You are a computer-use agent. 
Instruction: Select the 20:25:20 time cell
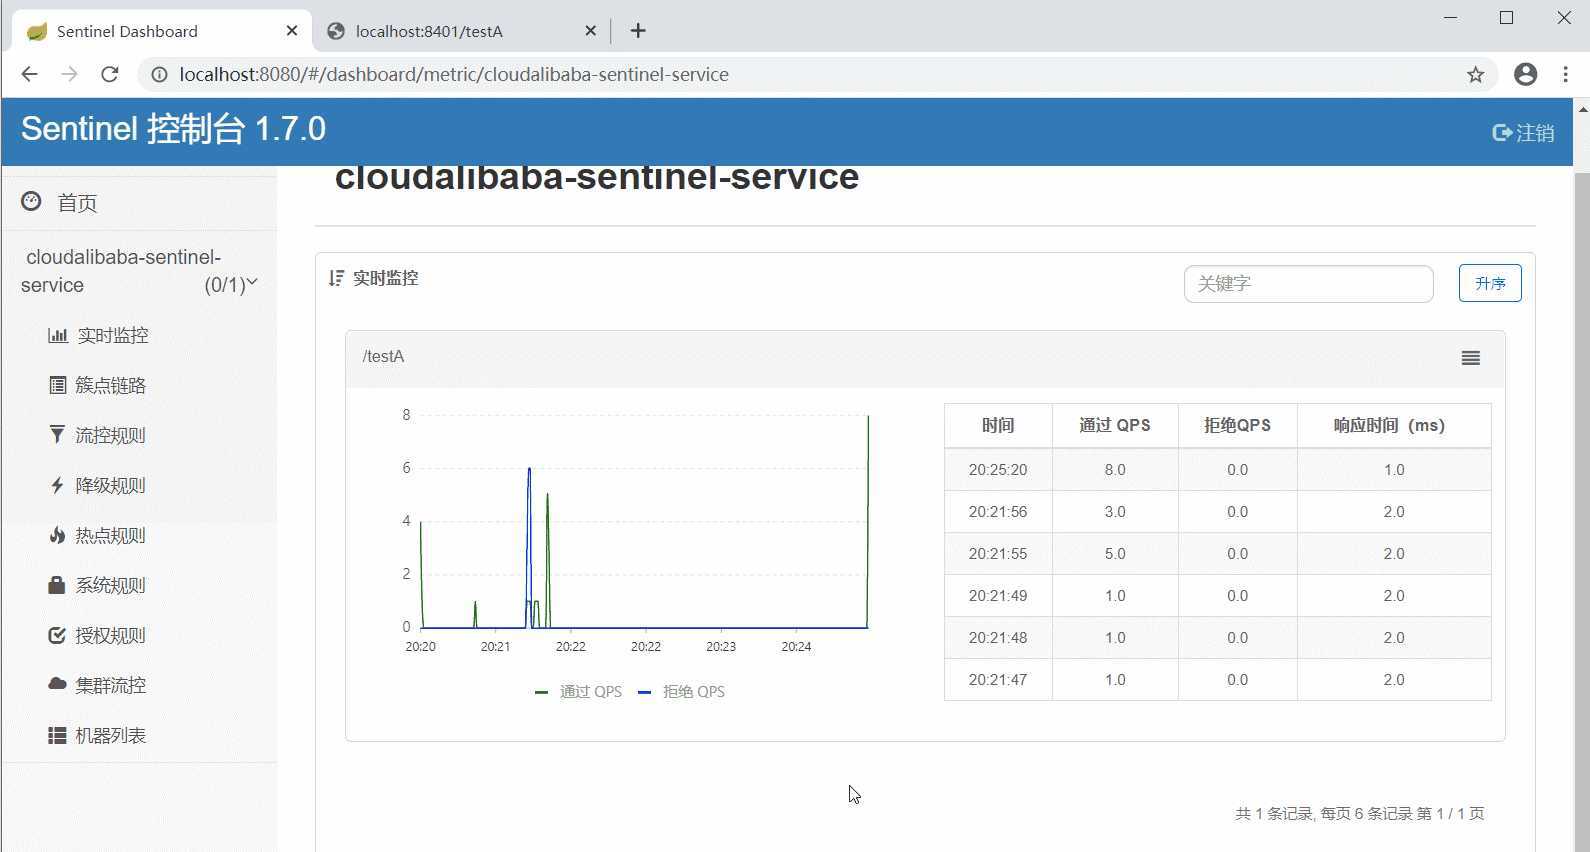pyautogui.click(x=998, y=469)
